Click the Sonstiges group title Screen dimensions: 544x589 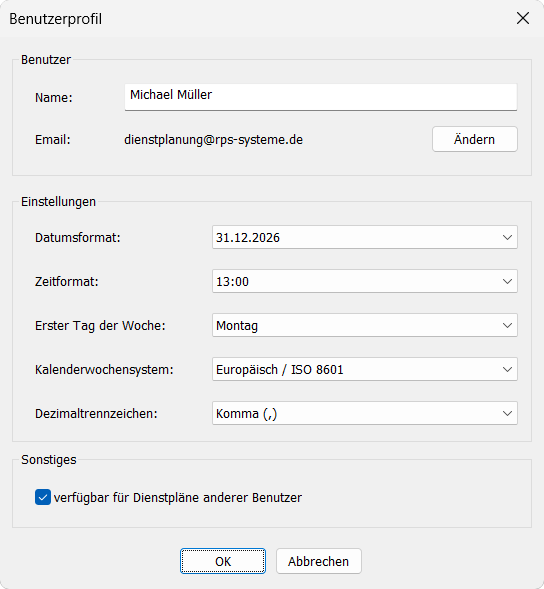(49, 460)
